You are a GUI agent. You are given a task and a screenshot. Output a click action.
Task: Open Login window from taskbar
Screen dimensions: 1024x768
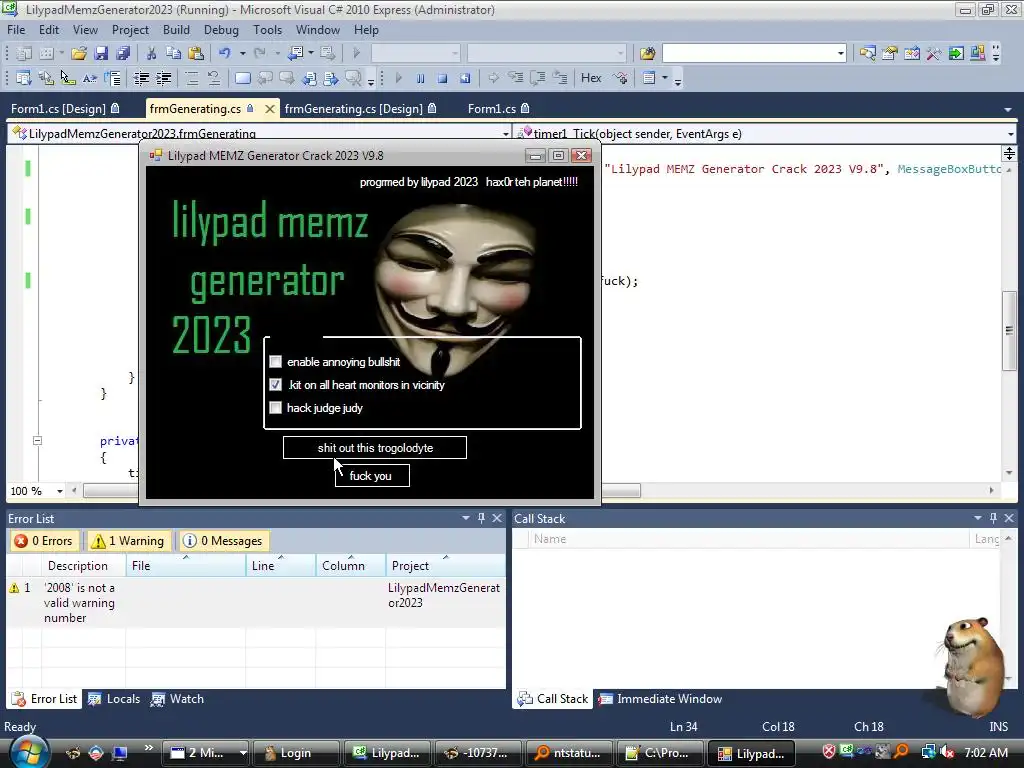(295, 753)
